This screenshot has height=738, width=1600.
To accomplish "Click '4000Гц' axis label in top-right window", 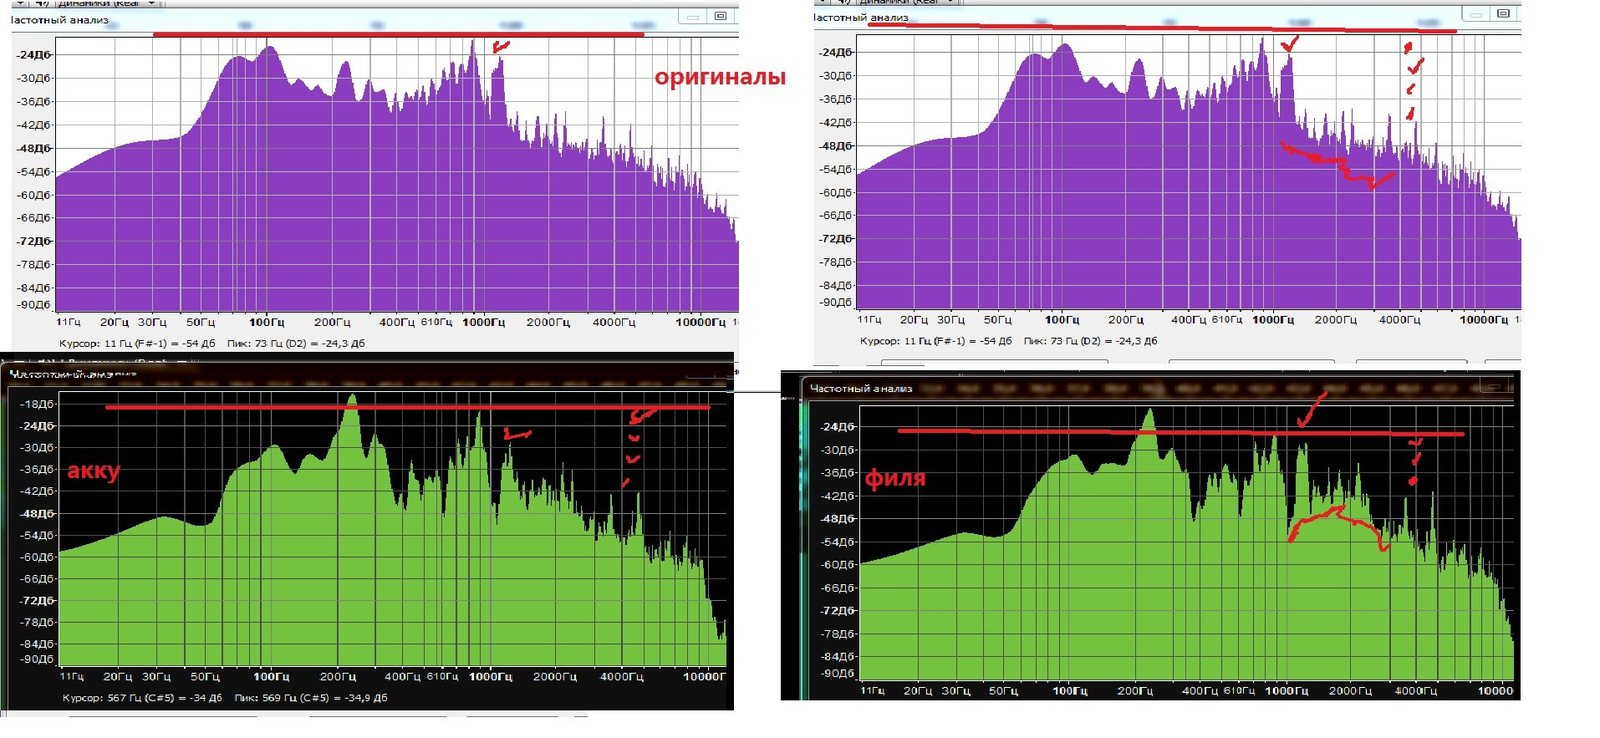I will (x=1400, y=320).
